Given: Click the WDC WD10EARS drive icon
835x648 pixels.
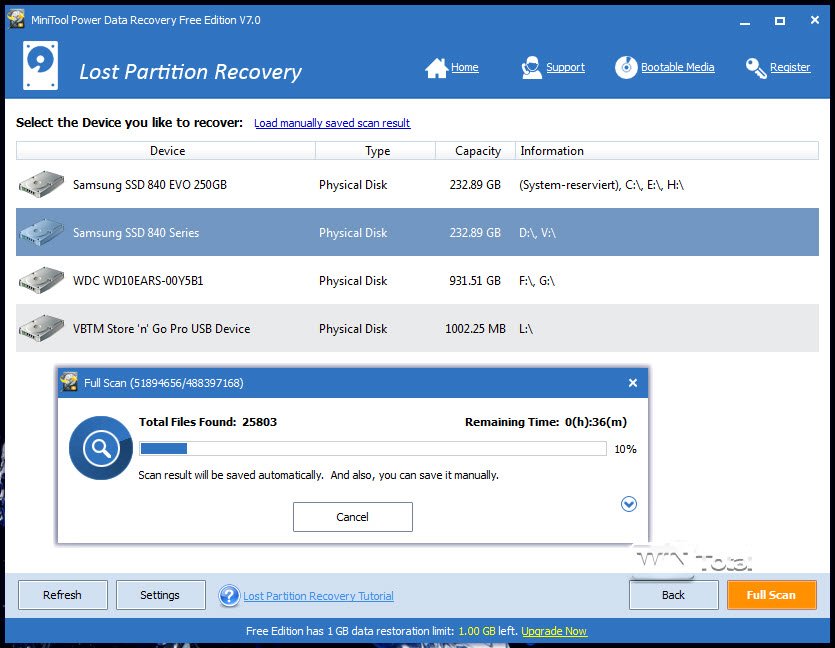Looking at the screenshot, I should pyautogui.click(x=41, y=280).
